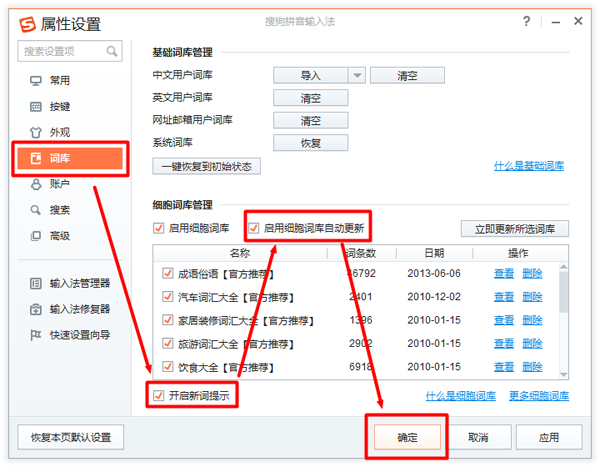The width and height of the screenshot is (600, 467).
Task: Click the person icon next to 账户
Action: [x=36, y=184]
